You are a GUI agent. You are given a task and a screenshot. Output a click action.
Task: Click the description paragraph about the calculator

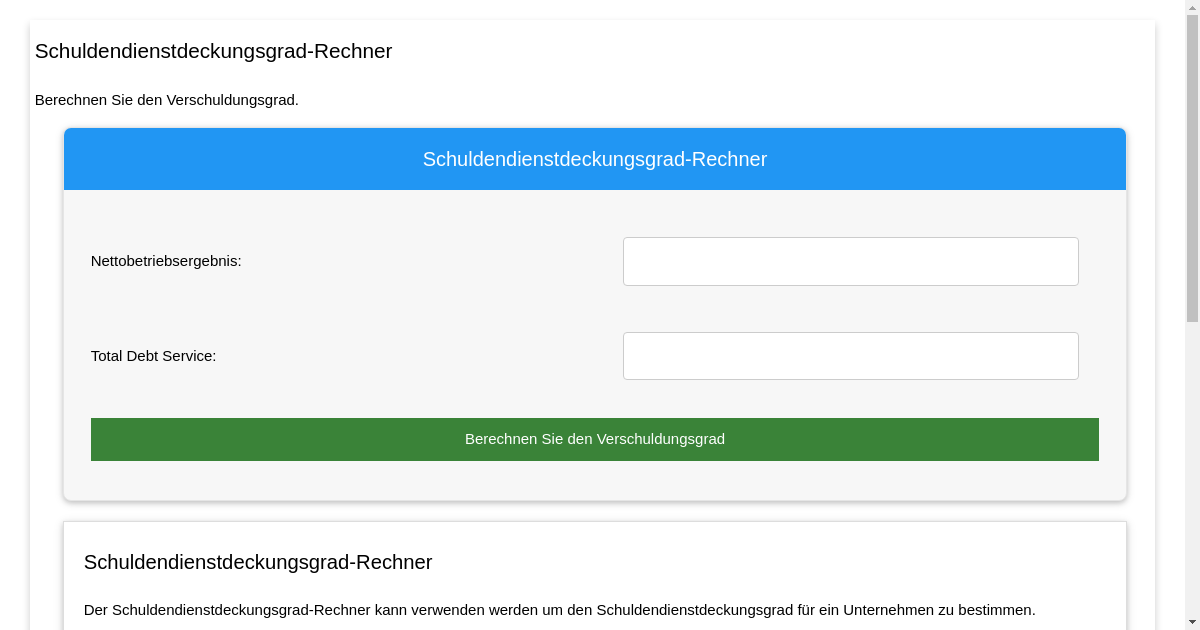tap(560, 609)
